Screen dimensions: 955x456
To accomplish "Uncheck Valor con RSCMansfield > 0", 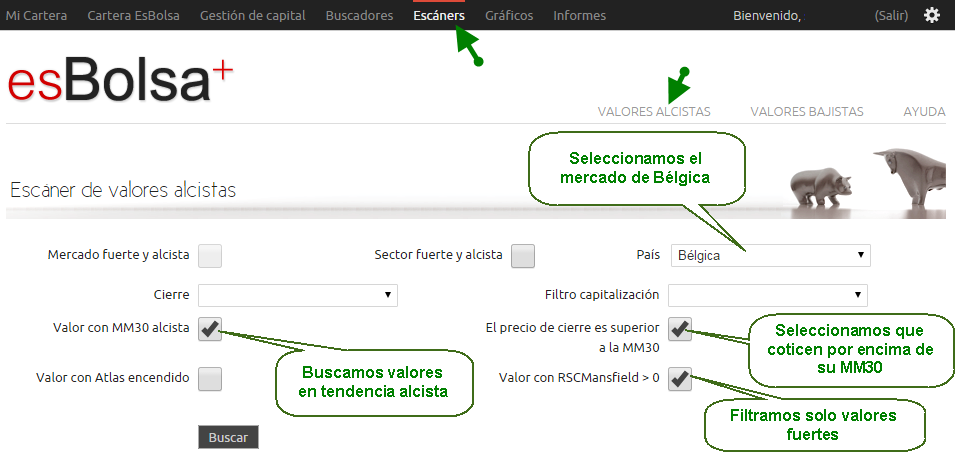I will point(680,379).
